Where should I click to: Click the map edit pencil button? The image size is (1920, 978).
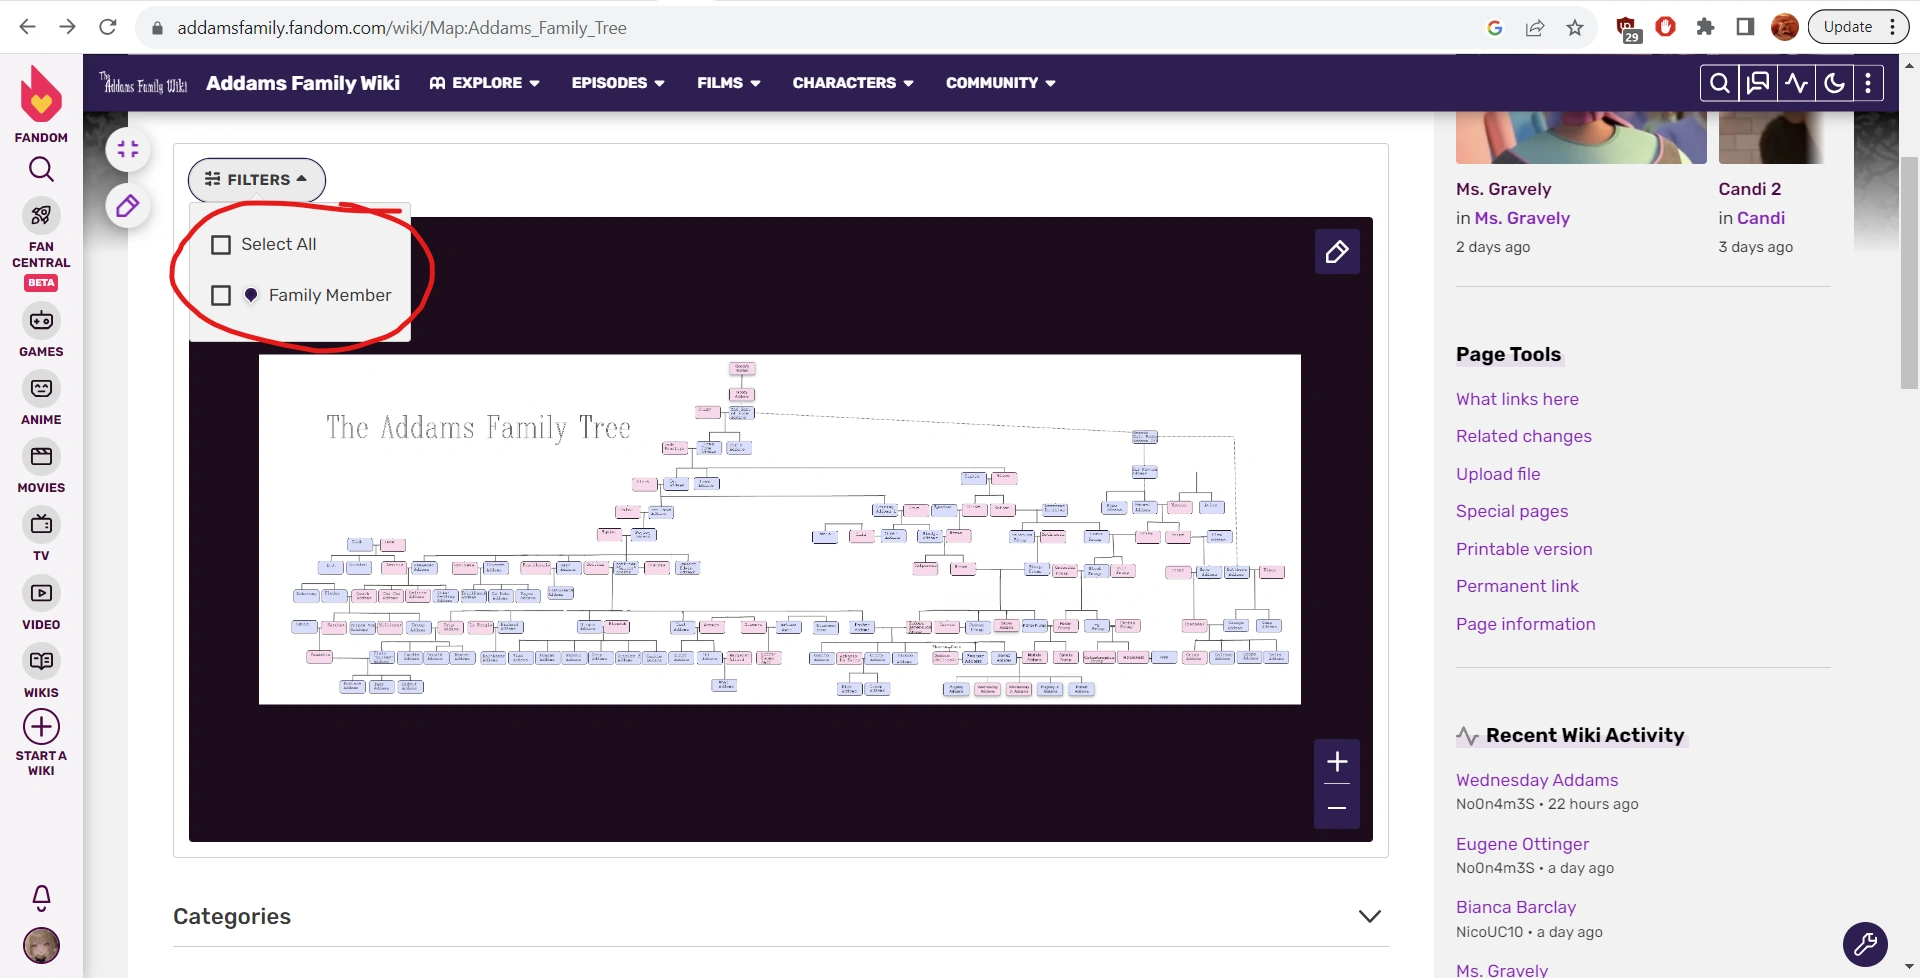pyautogui.click(x=1337, y=252)
